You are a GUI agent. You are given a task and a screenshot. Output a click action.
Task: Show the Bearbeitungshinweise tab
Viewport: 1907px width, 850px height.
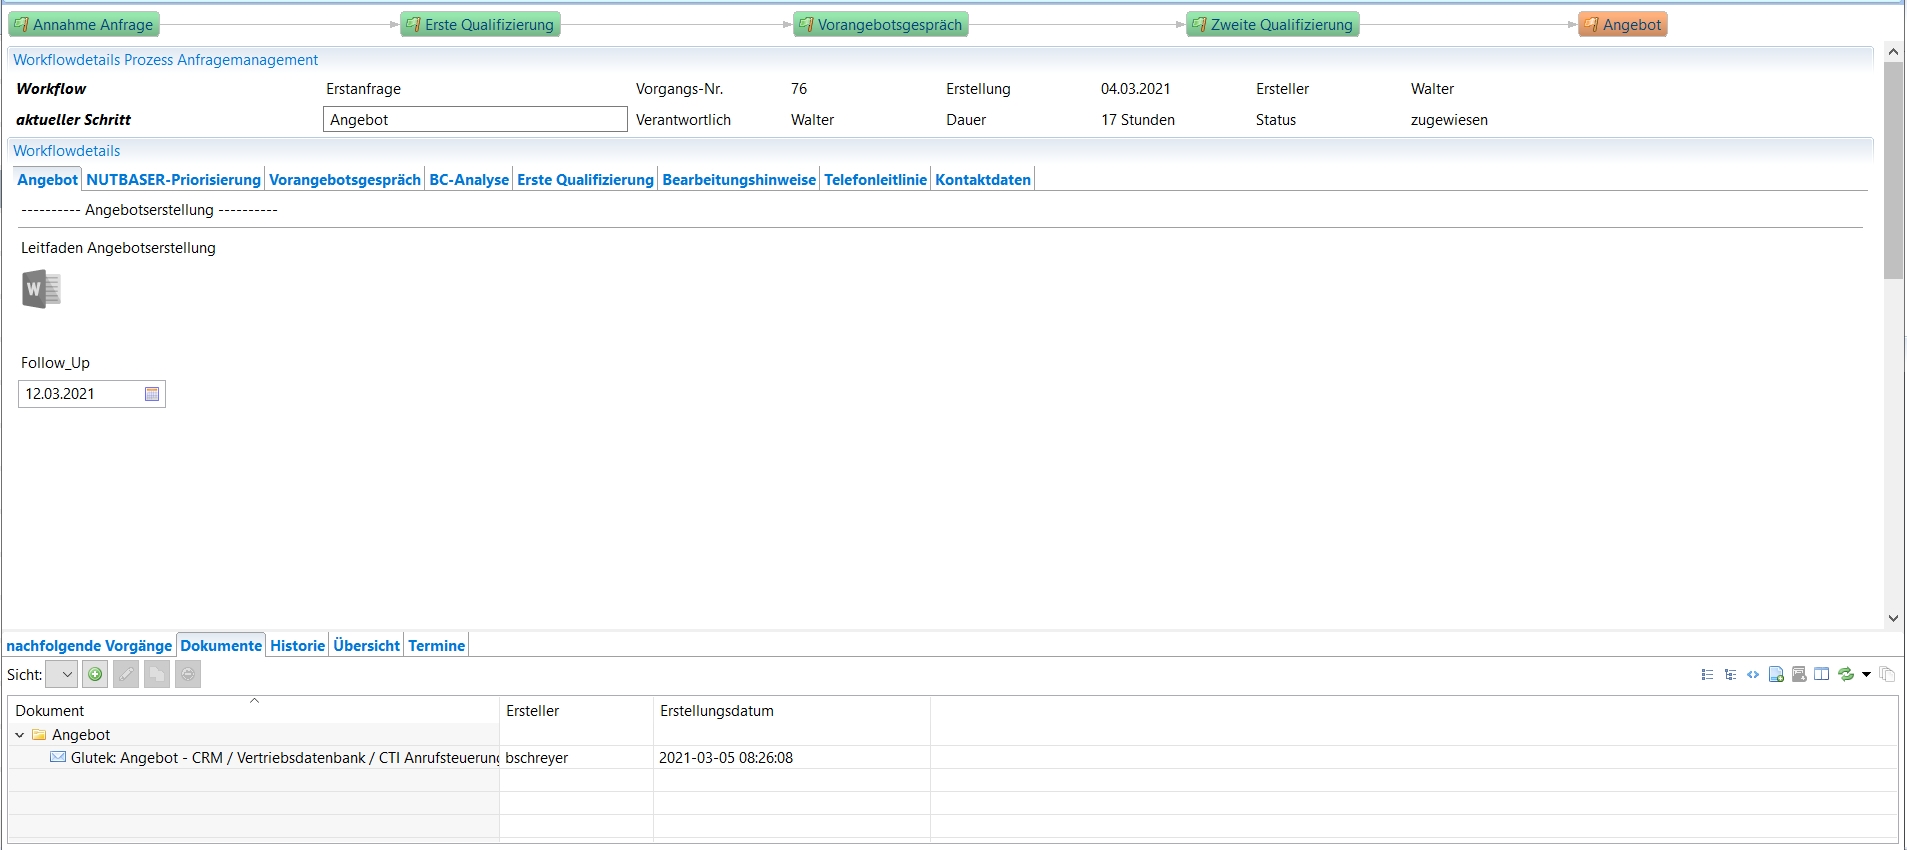tap(739, 180)
